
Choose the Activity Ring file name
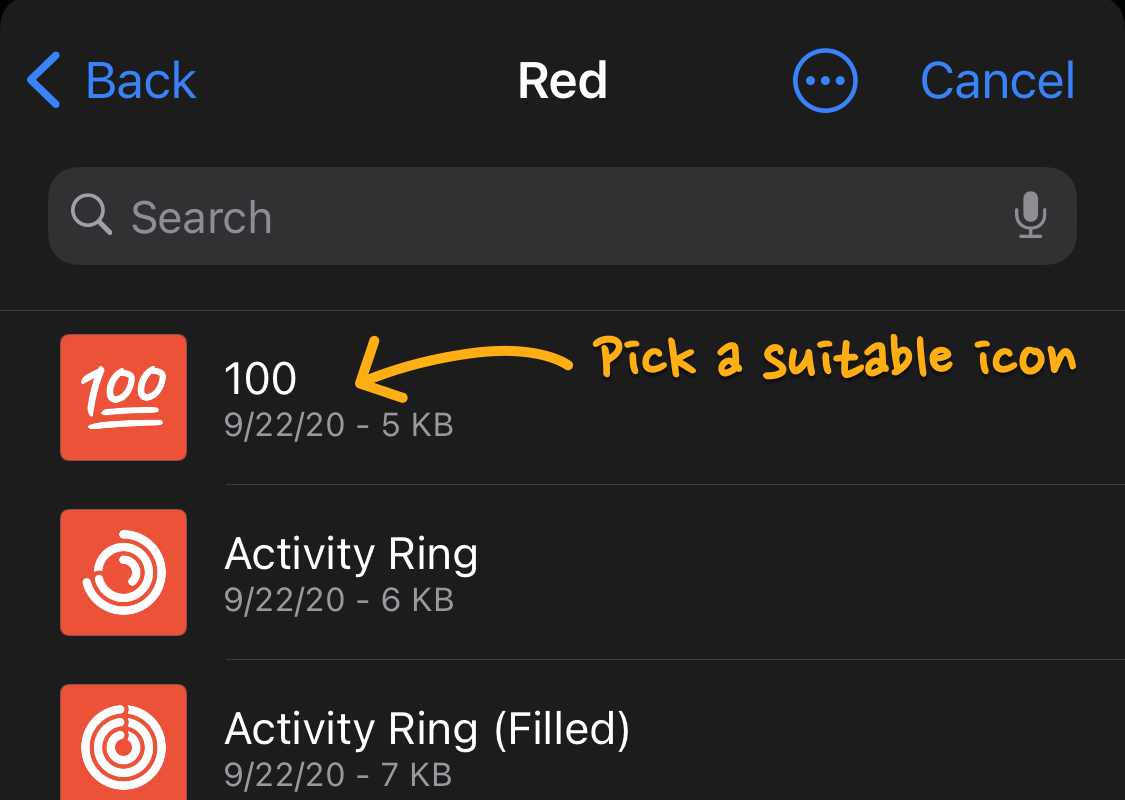[351, 554]
